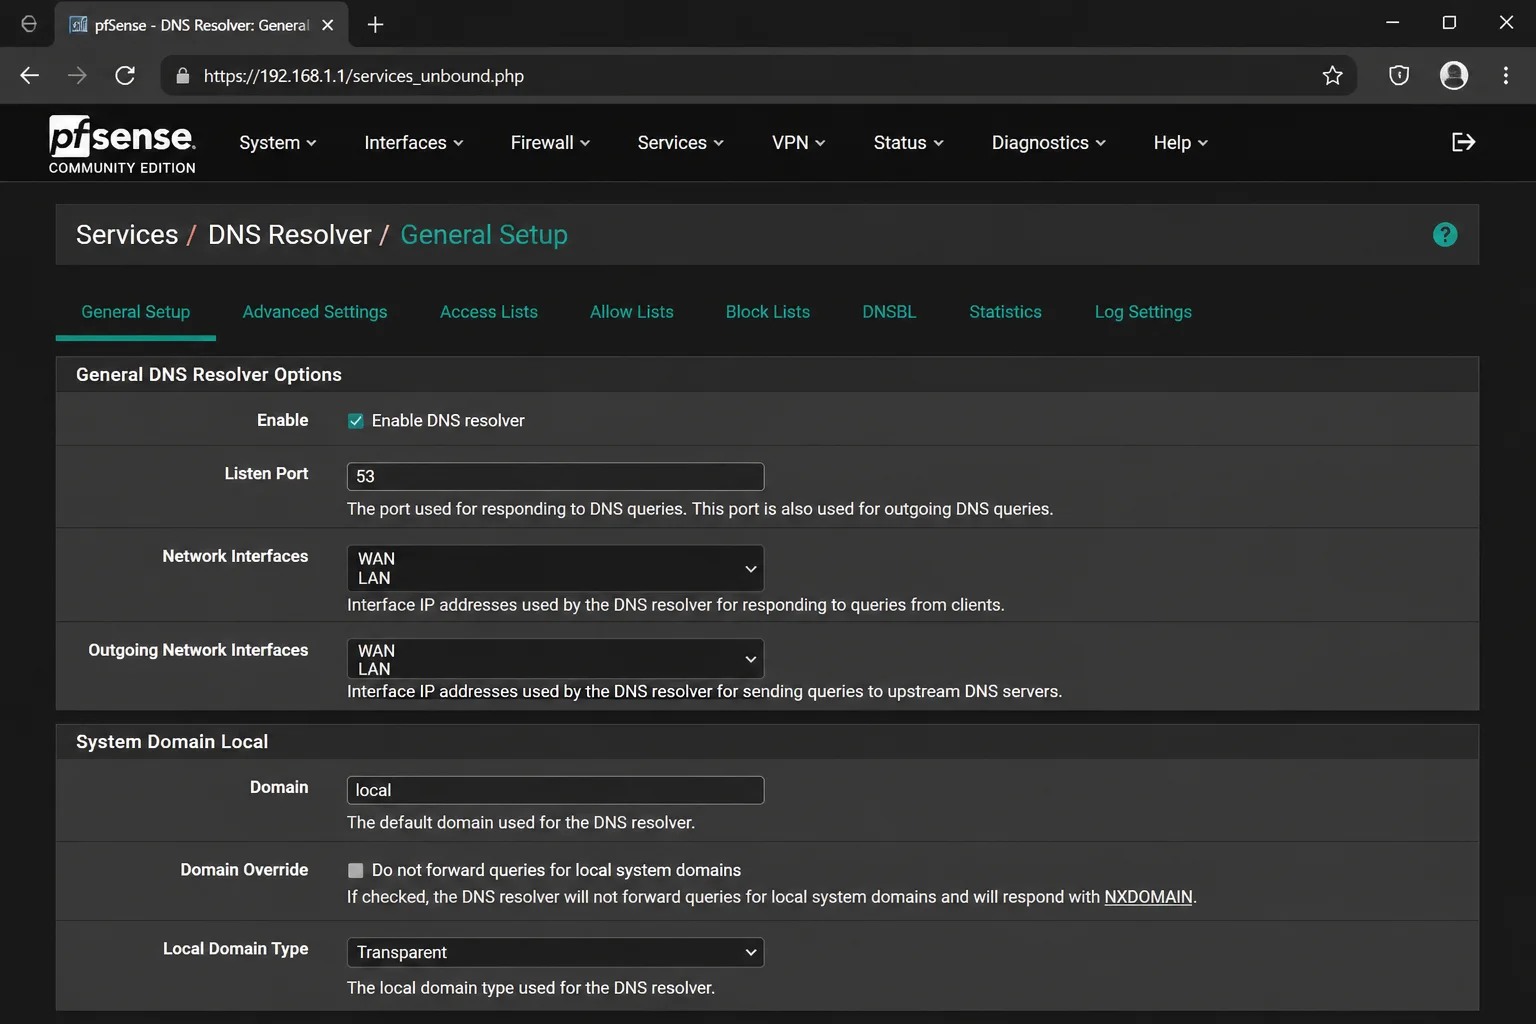Click the pfSense logo in the navbar

click(122, 145)
